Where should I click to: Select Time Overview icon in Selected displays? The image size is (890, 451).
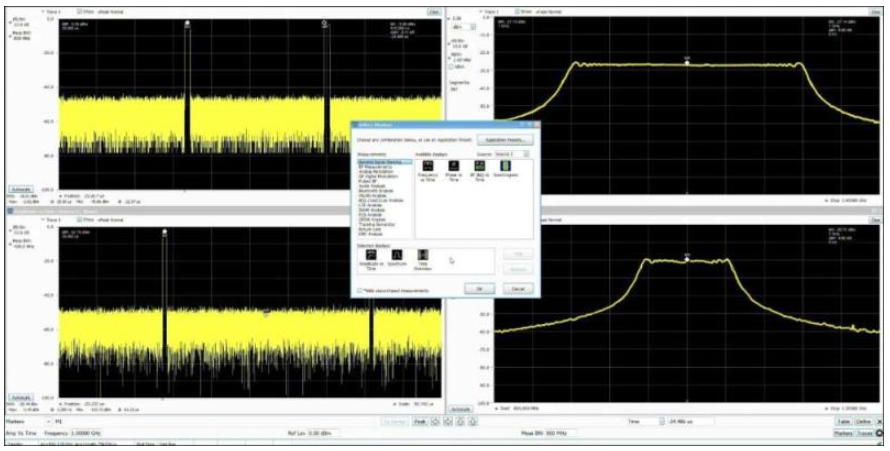[423, 255]
